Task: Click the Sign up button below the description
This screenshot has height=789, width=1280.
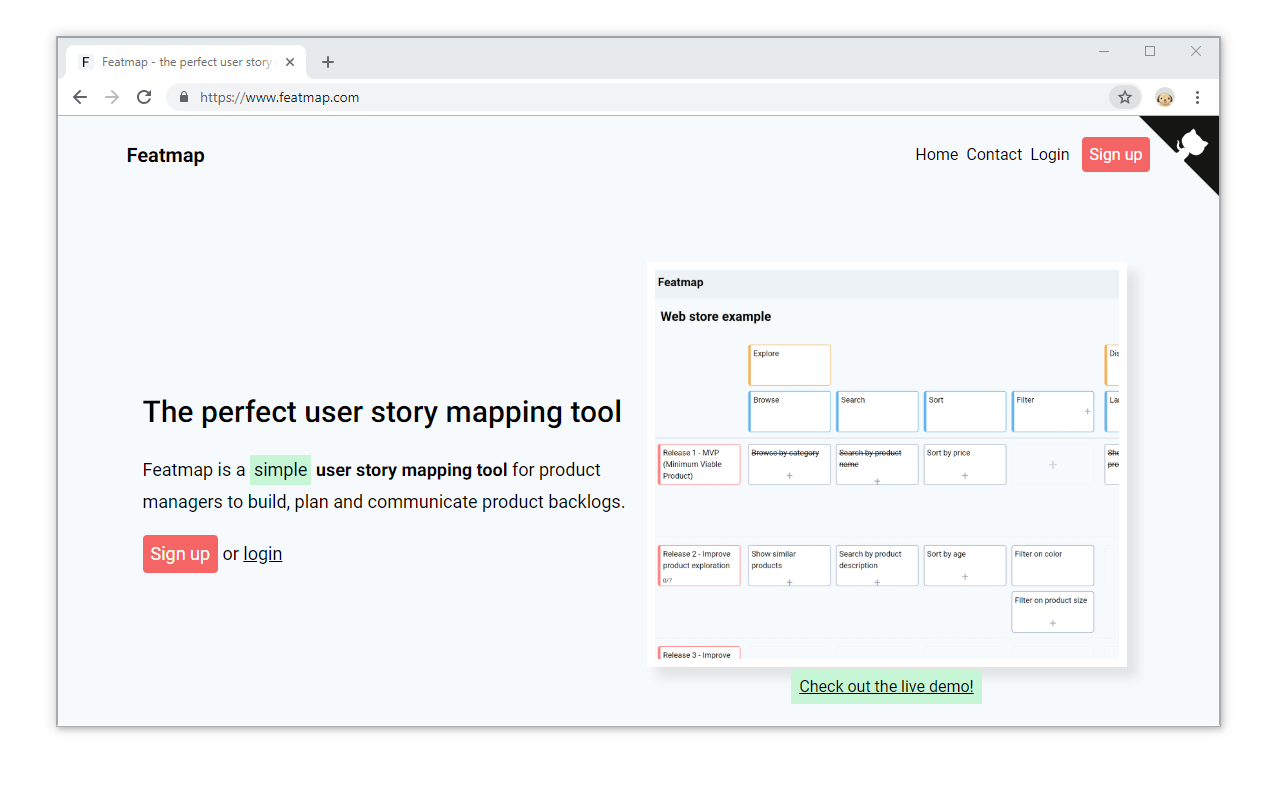Action: tap(180, 554)
